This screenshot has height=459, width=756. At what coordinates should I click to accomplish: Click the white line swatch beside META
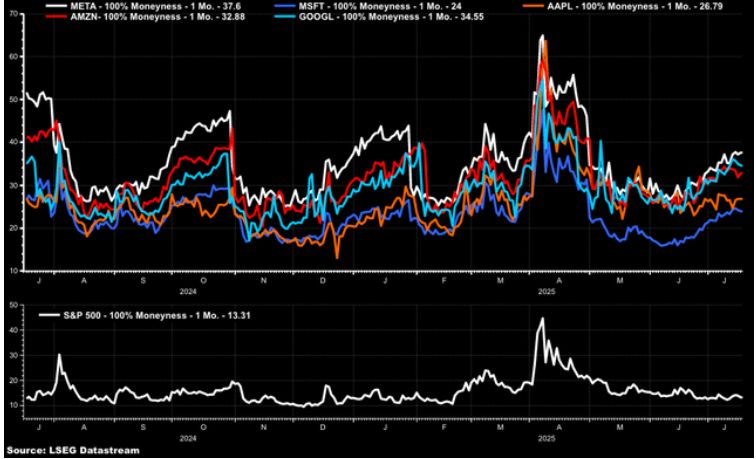(x=57, y=6)
